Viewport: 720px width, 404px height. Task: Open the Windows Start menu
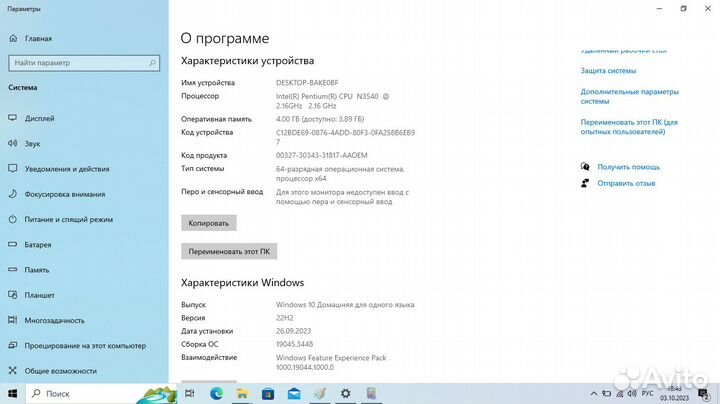[x=12, y=394]
